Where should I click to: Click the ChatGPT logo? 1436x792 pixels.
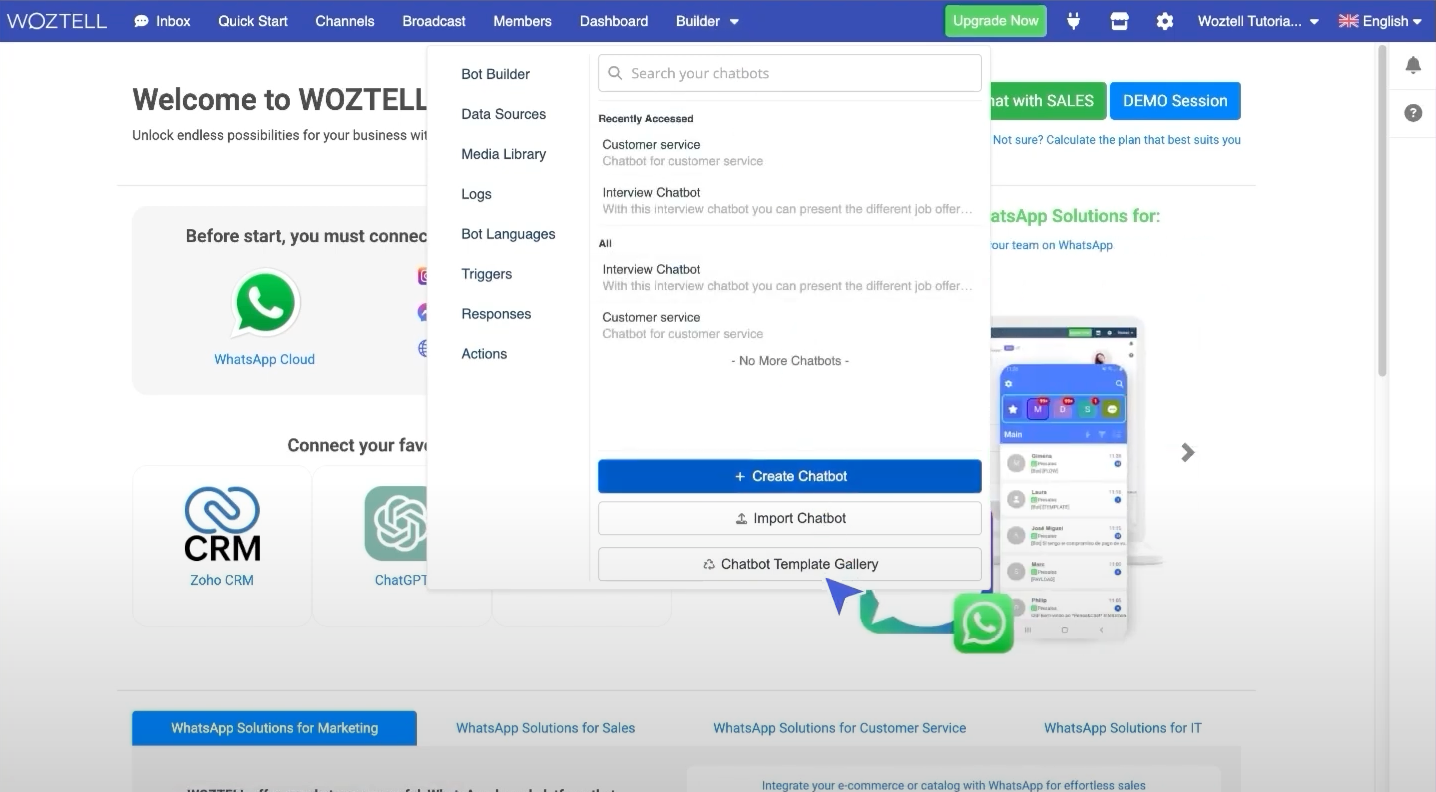396,523
